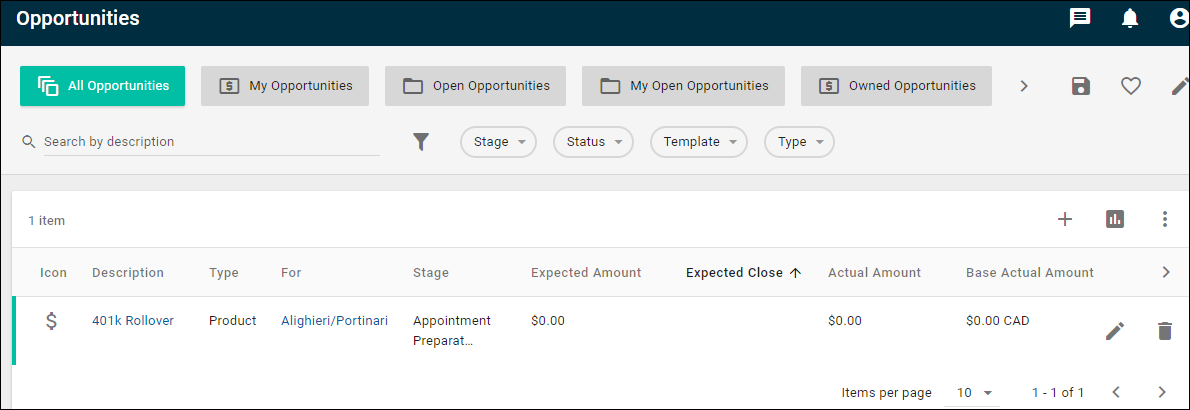Open the filter funnel icon
The height and width of the screenshot is (410, 1190).
point(421,142)
